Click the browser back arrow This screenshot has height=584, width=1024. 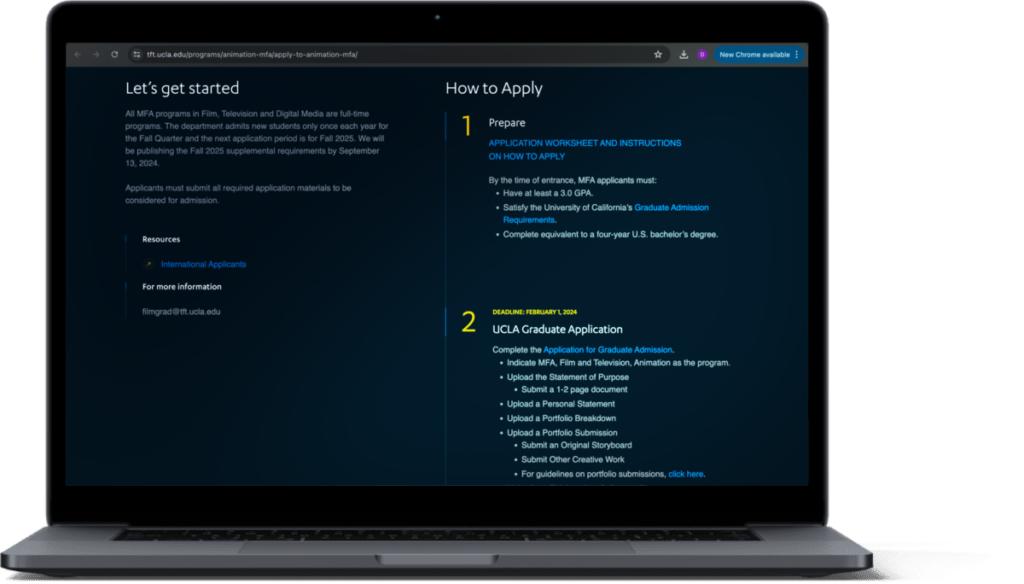click(x=77, y=55)
